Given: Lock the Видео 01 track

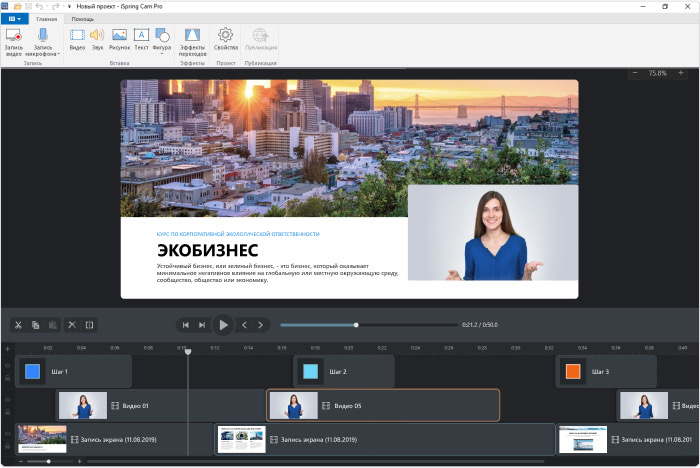Looking at the screenshot, I should [8, 412].
